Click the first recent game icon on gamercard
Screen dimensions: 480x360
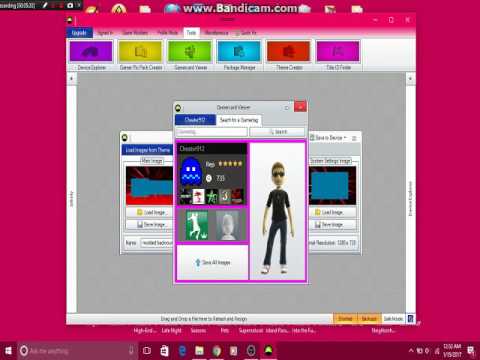click(185, 196)
